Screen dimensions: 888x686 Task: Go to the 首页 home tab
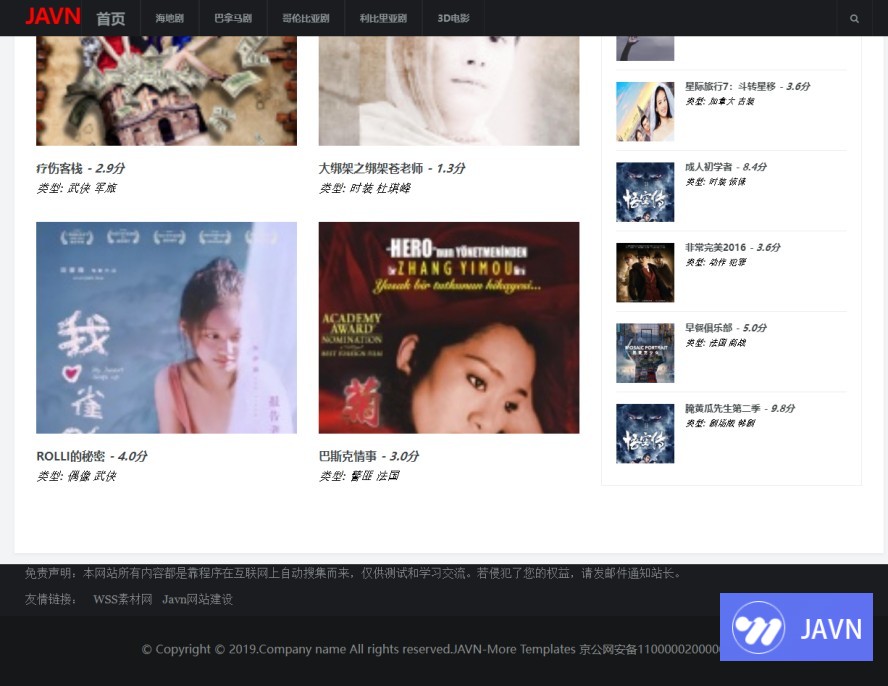coord(110,19)
